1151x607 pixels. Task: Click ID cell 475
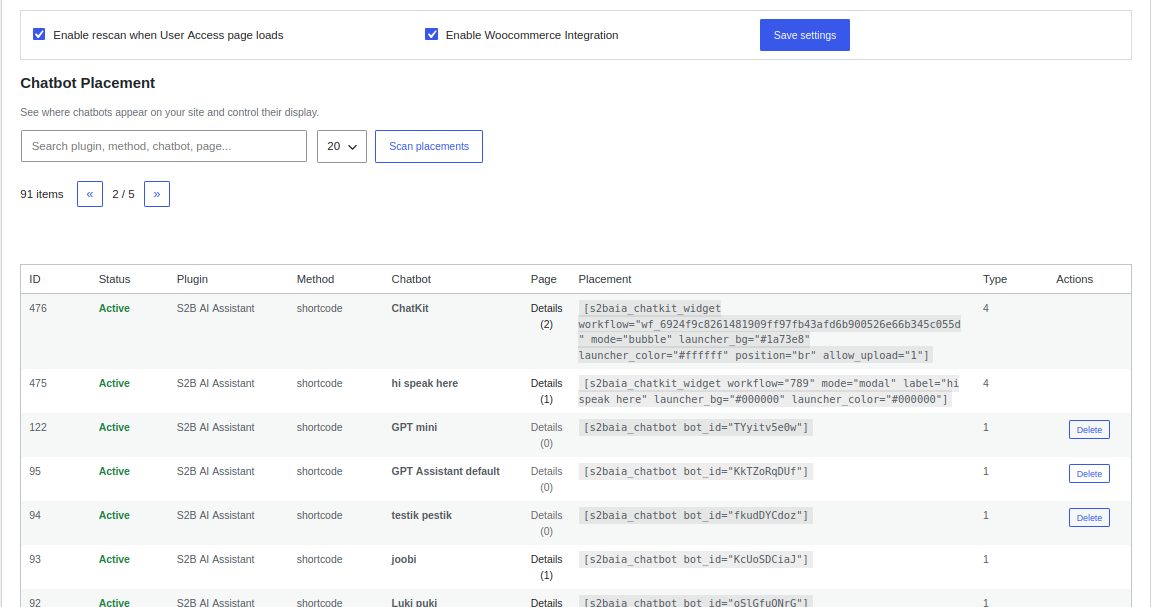[37, 383]
